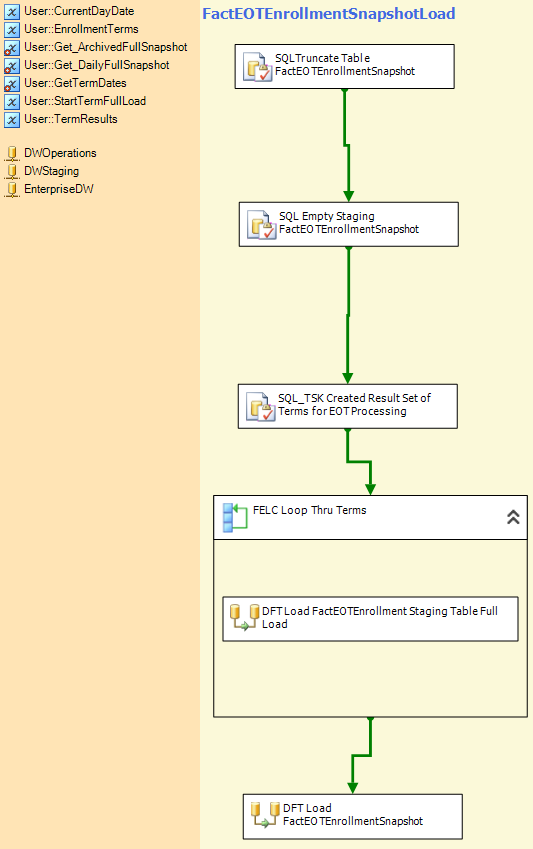Select the SQL_TSK Created Result Set task box
This screenshot has height=849, width=533.
tap(348, 407)
